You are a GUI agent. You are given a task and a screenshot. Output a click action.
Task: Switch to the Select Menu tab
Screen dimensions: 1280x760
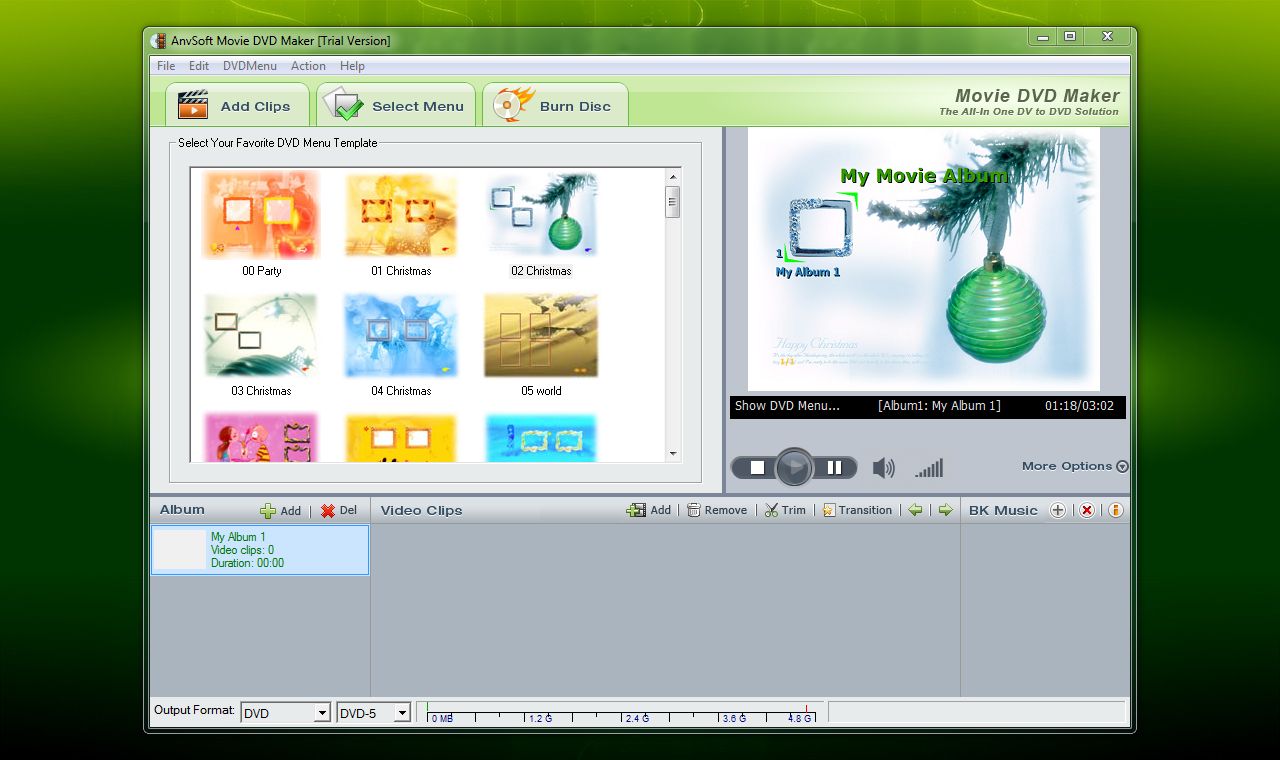[396, 105]
